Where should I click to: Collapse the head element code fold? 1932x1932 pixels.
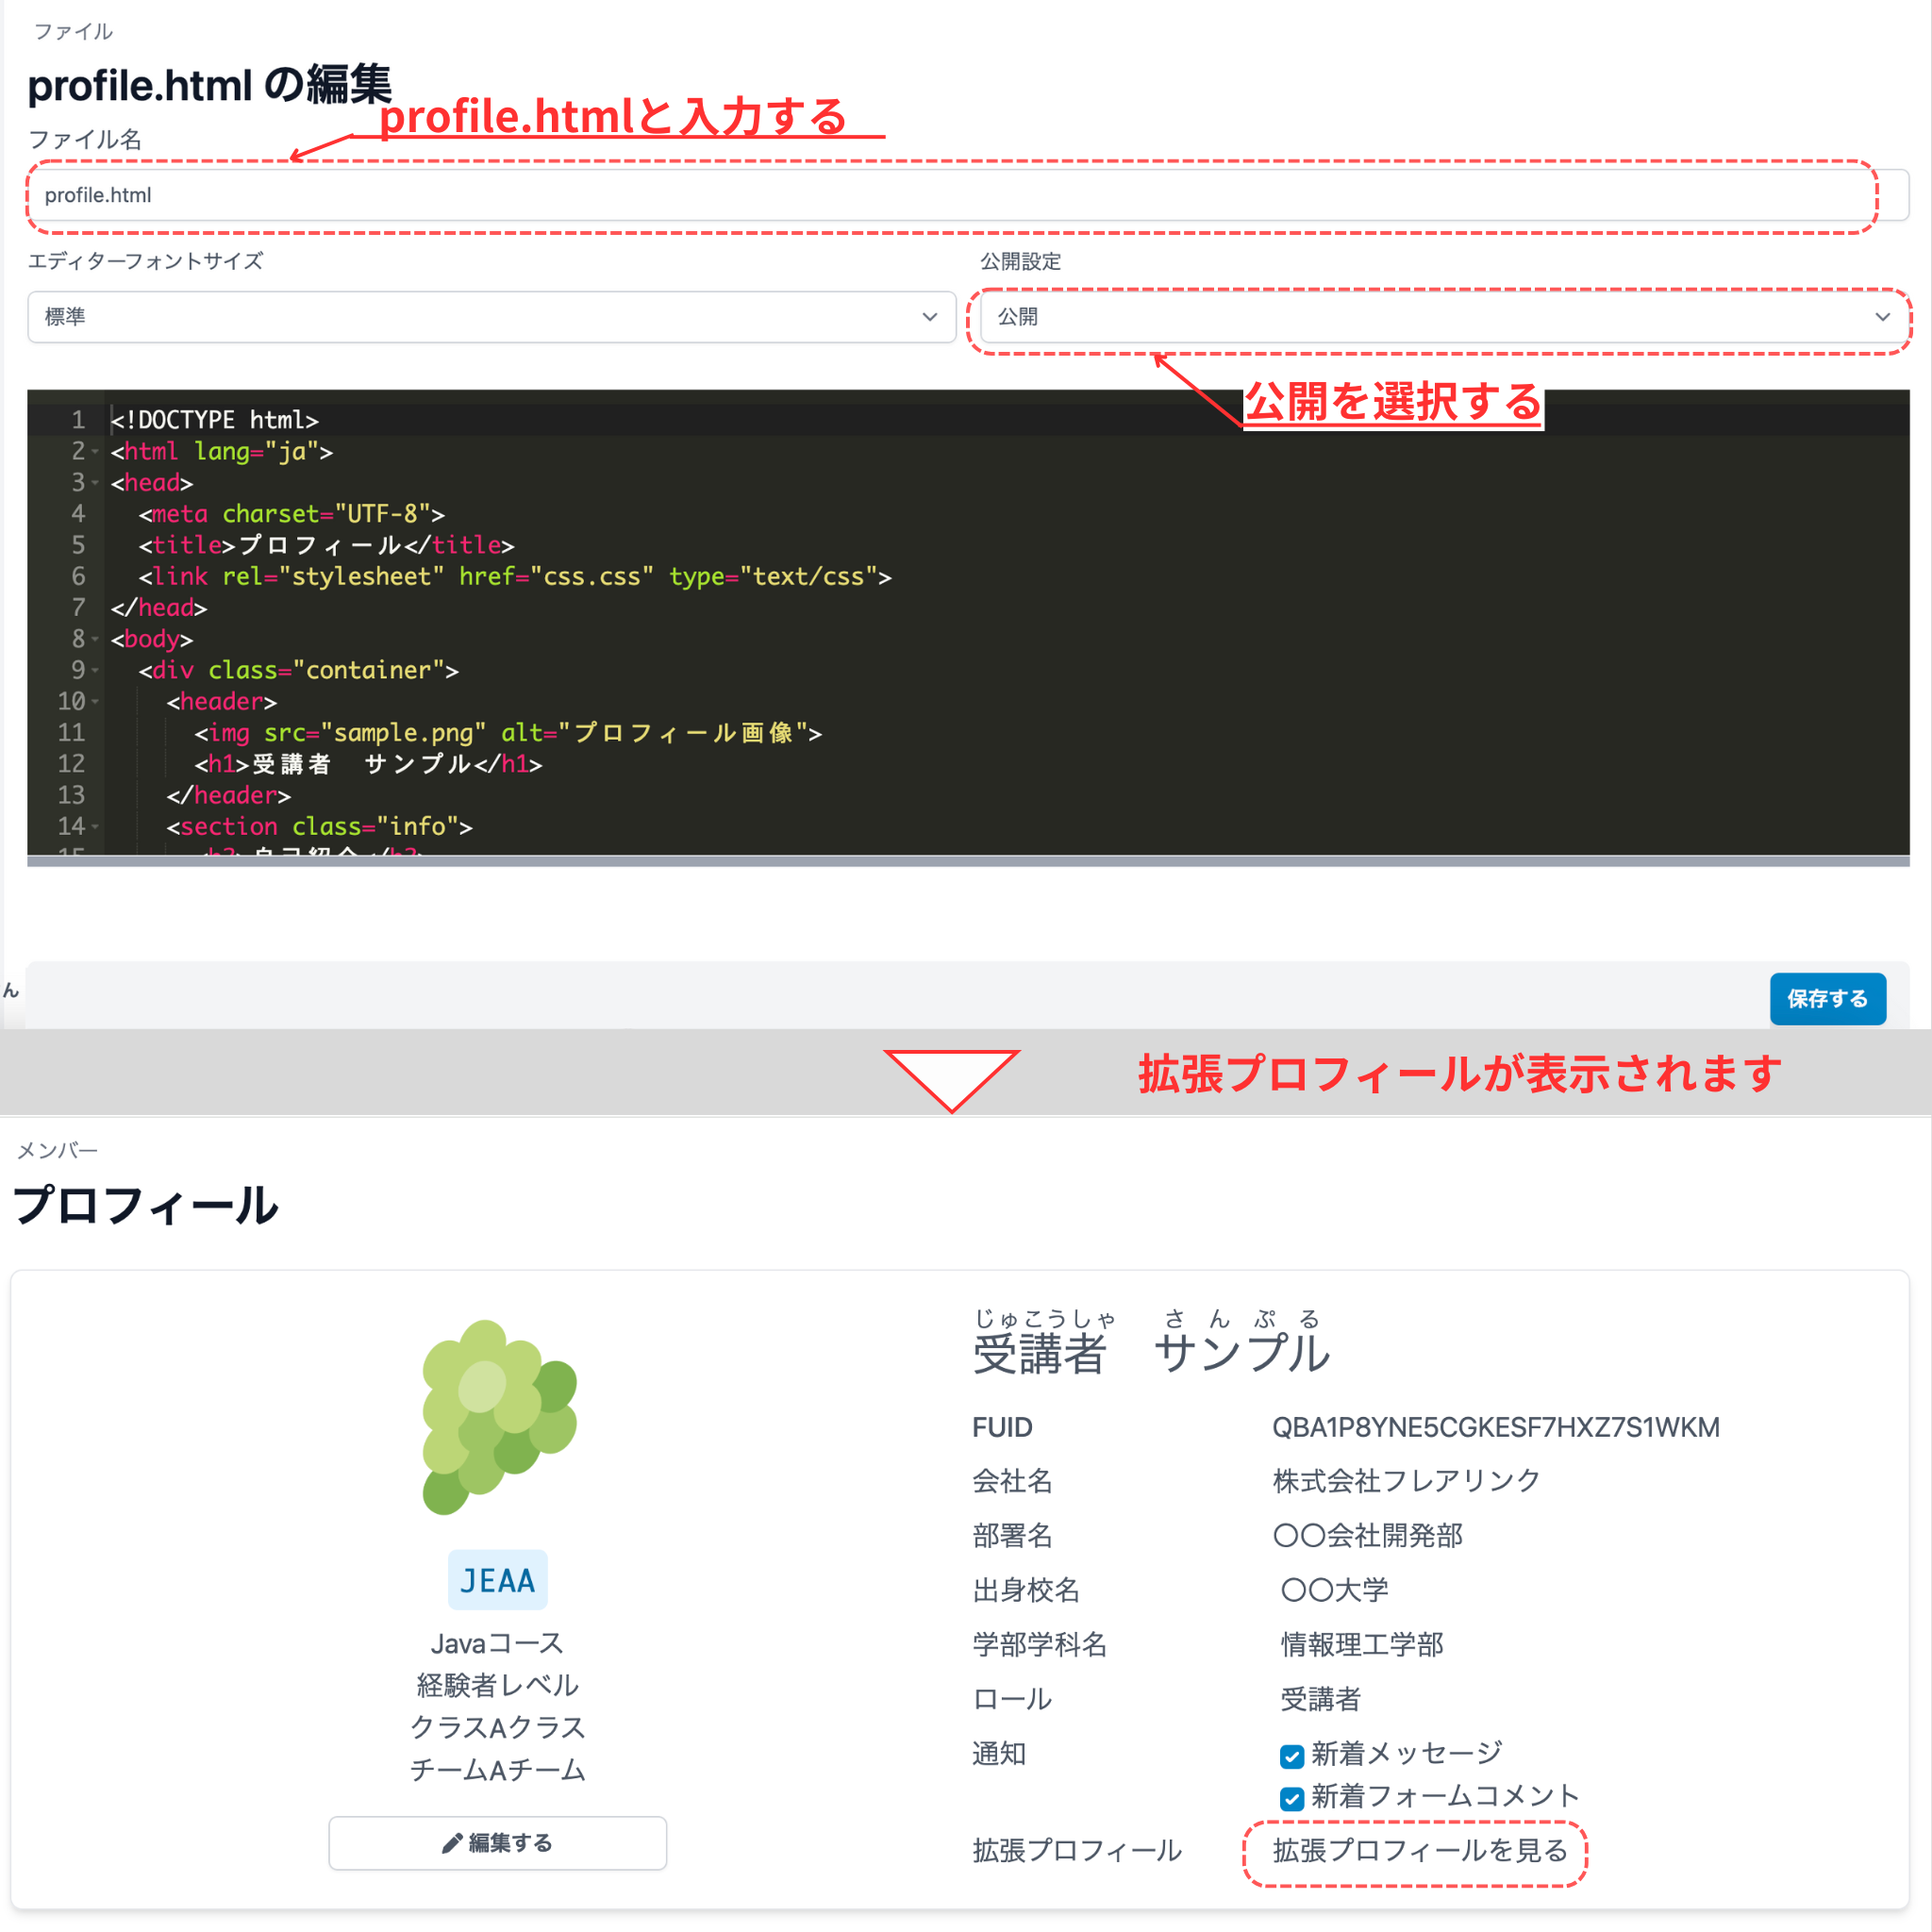95,482
